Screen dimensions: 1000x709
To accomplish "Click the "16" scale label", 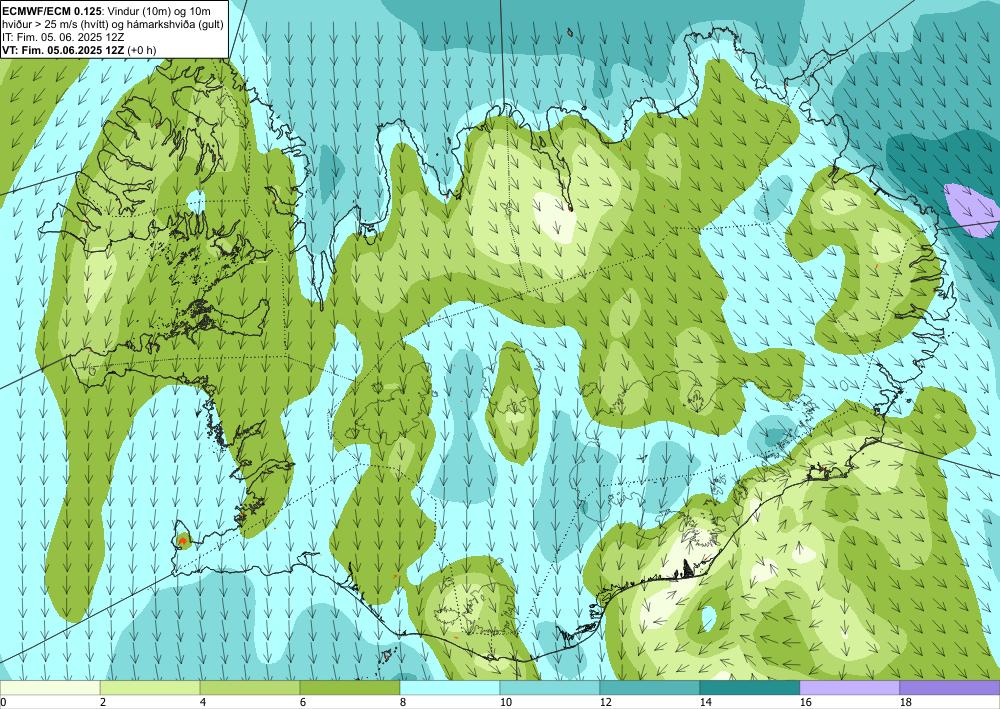I will click(x=805, y=702).
